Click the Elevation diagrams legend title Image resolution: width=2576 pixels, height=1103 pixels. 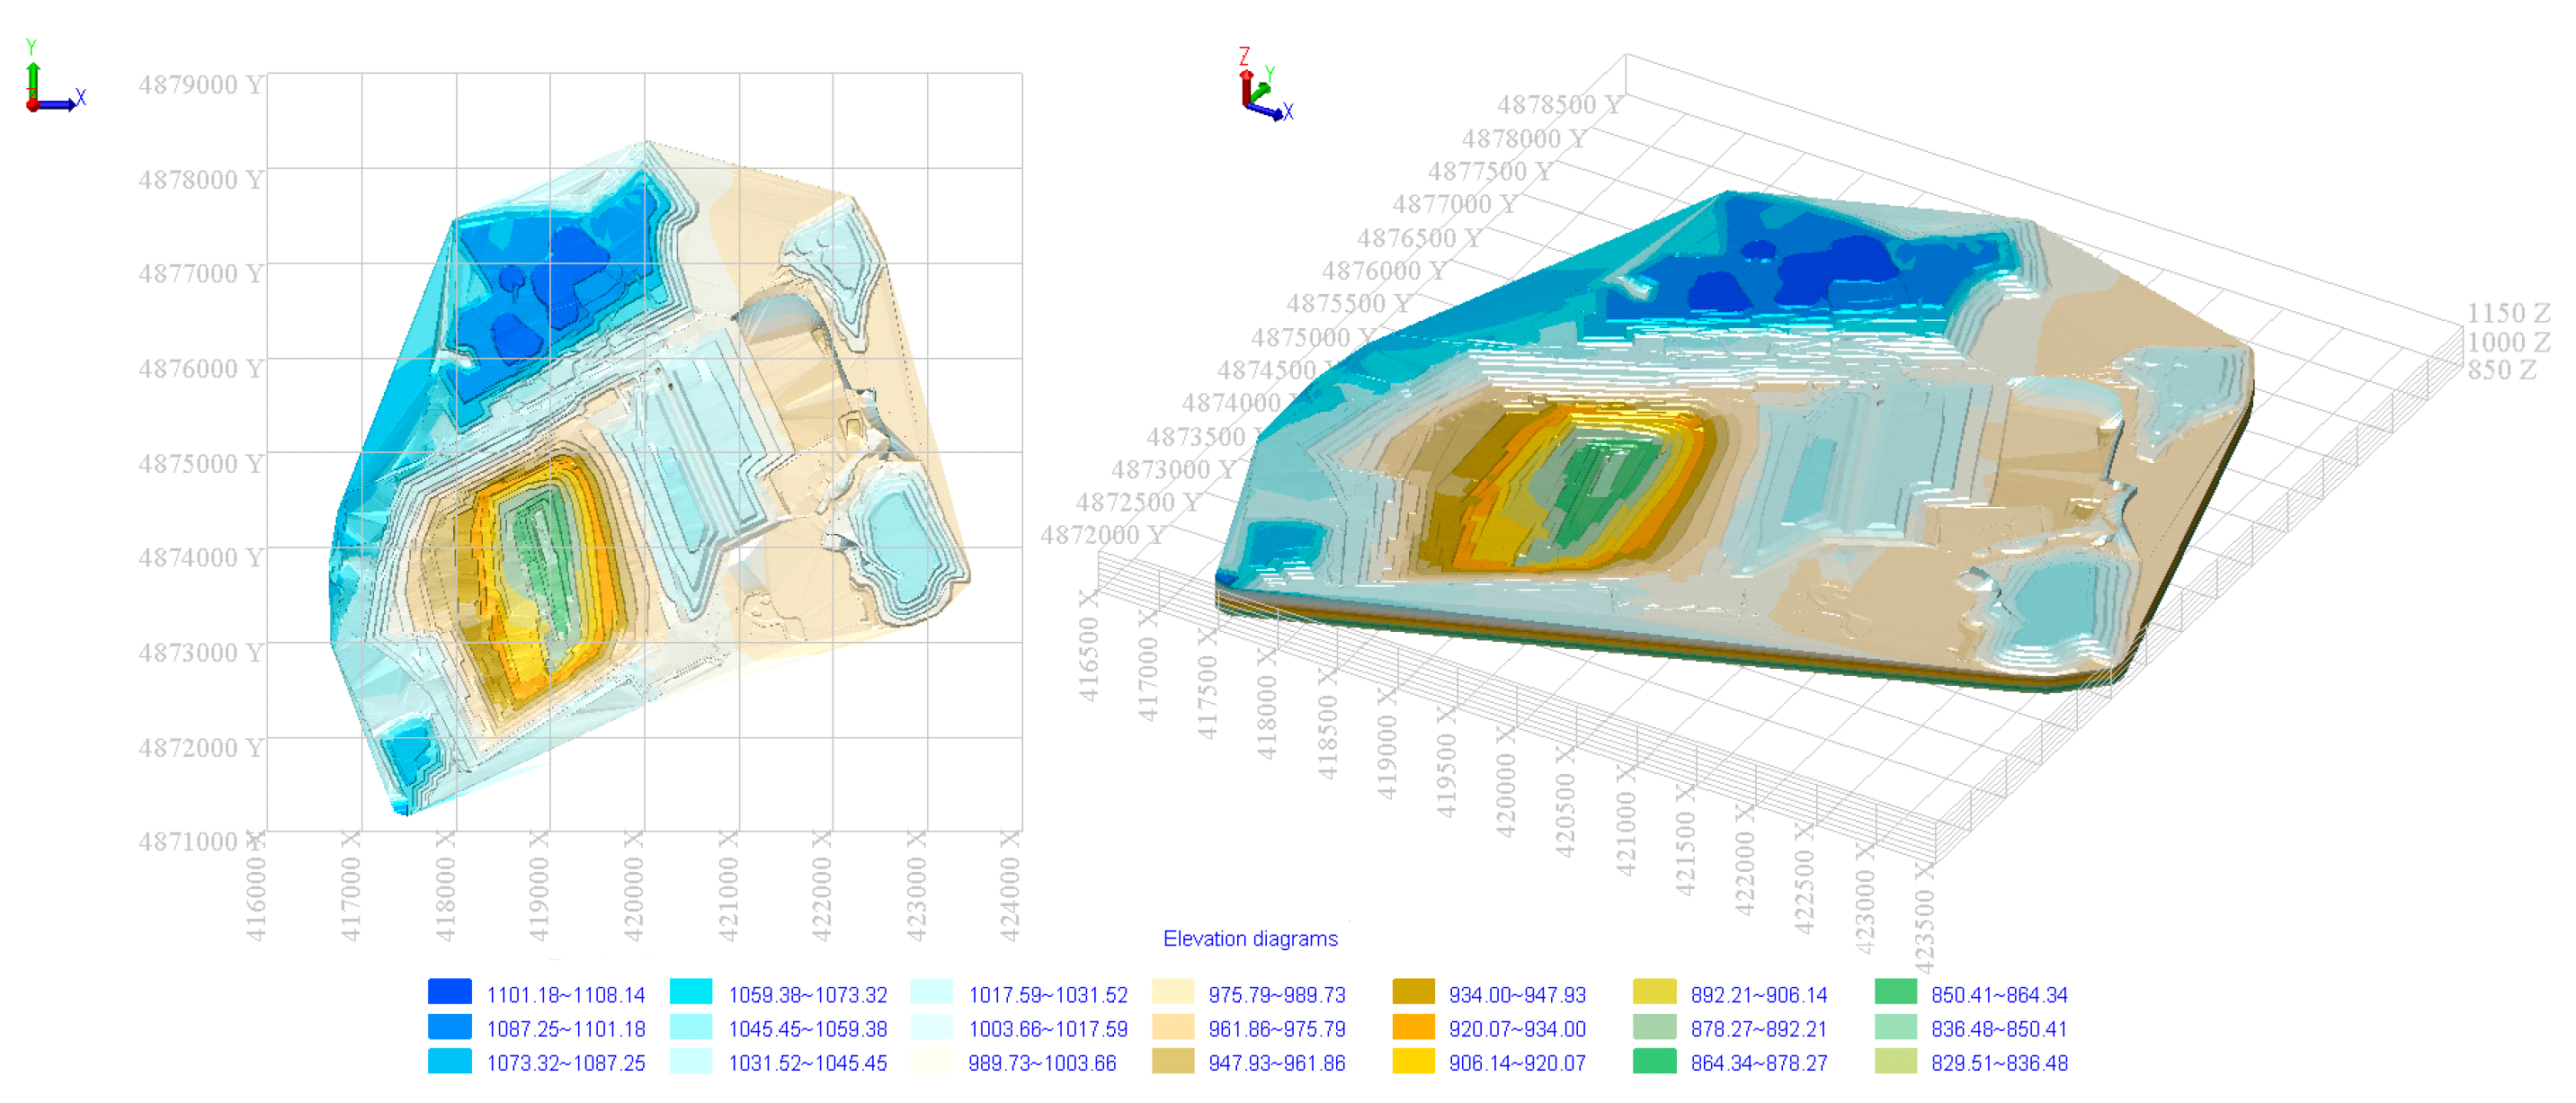click(x=1249, y=938)
